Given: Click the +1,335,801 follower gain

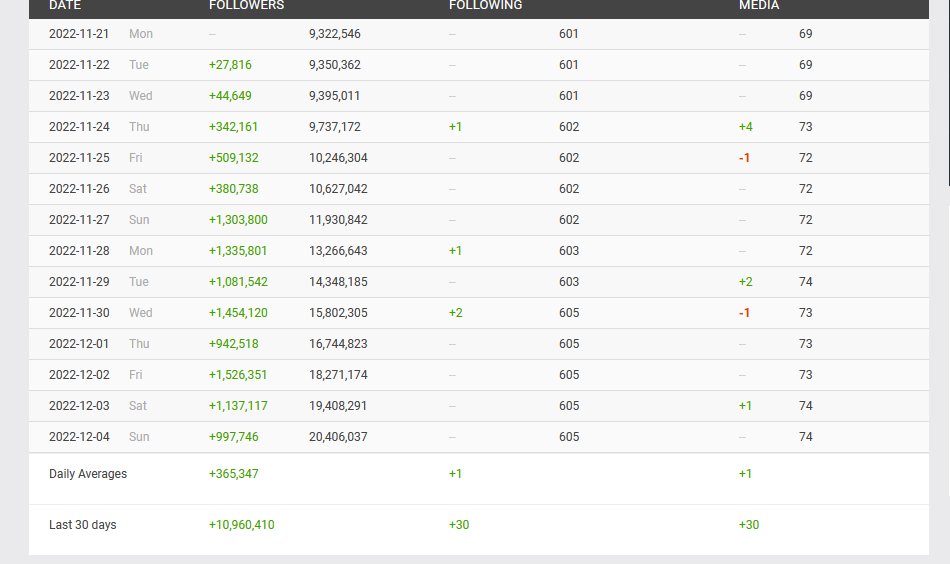Looking at the screenshot, I should (238, 251).
